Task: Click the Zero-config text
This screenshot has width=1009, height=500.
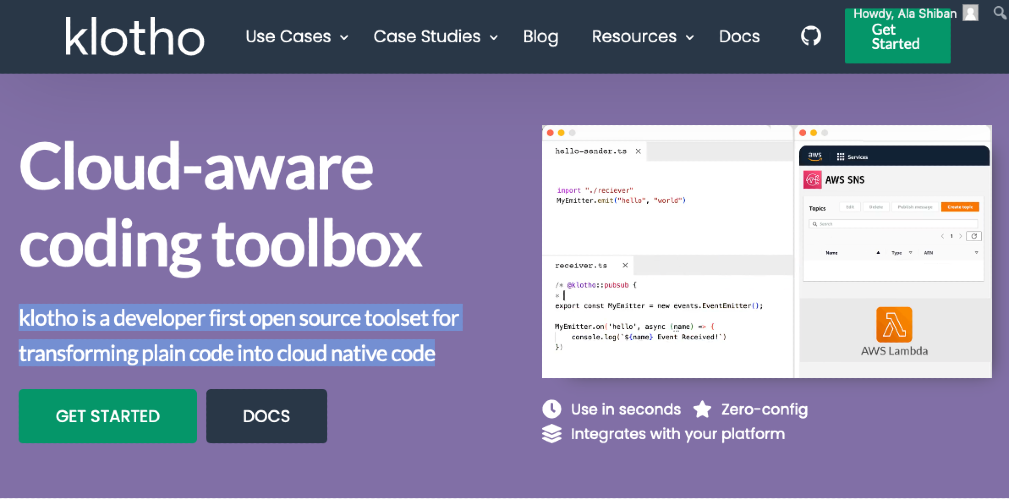Action: (x=764, y=409)
